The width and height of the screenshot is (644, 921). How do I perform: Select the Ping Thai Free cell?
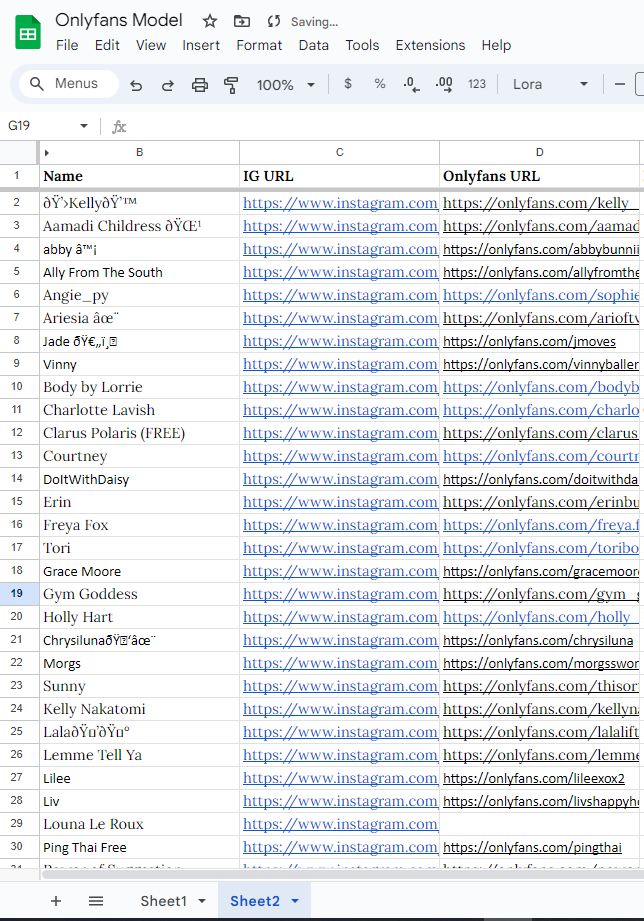tap(139, 848)
